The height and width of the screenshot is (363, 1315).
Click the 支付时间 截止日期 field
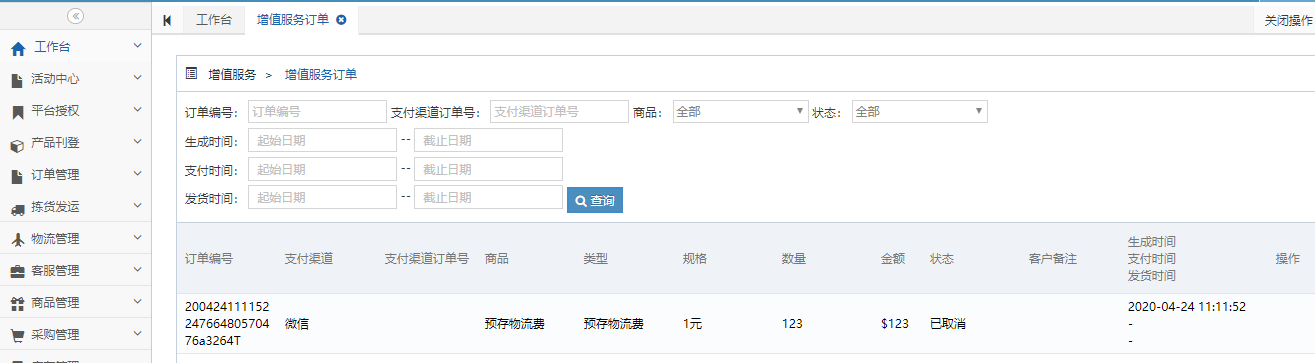[488, 169]
